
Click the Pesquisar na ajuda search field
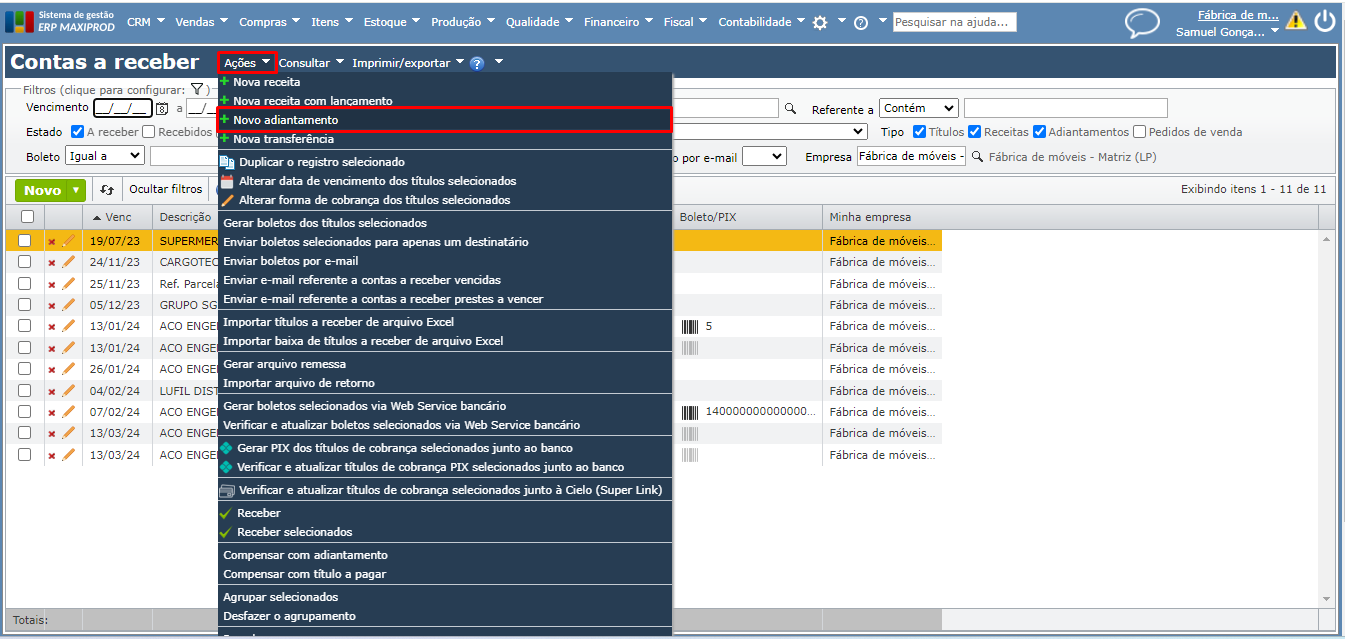click(x=954, y=22)
